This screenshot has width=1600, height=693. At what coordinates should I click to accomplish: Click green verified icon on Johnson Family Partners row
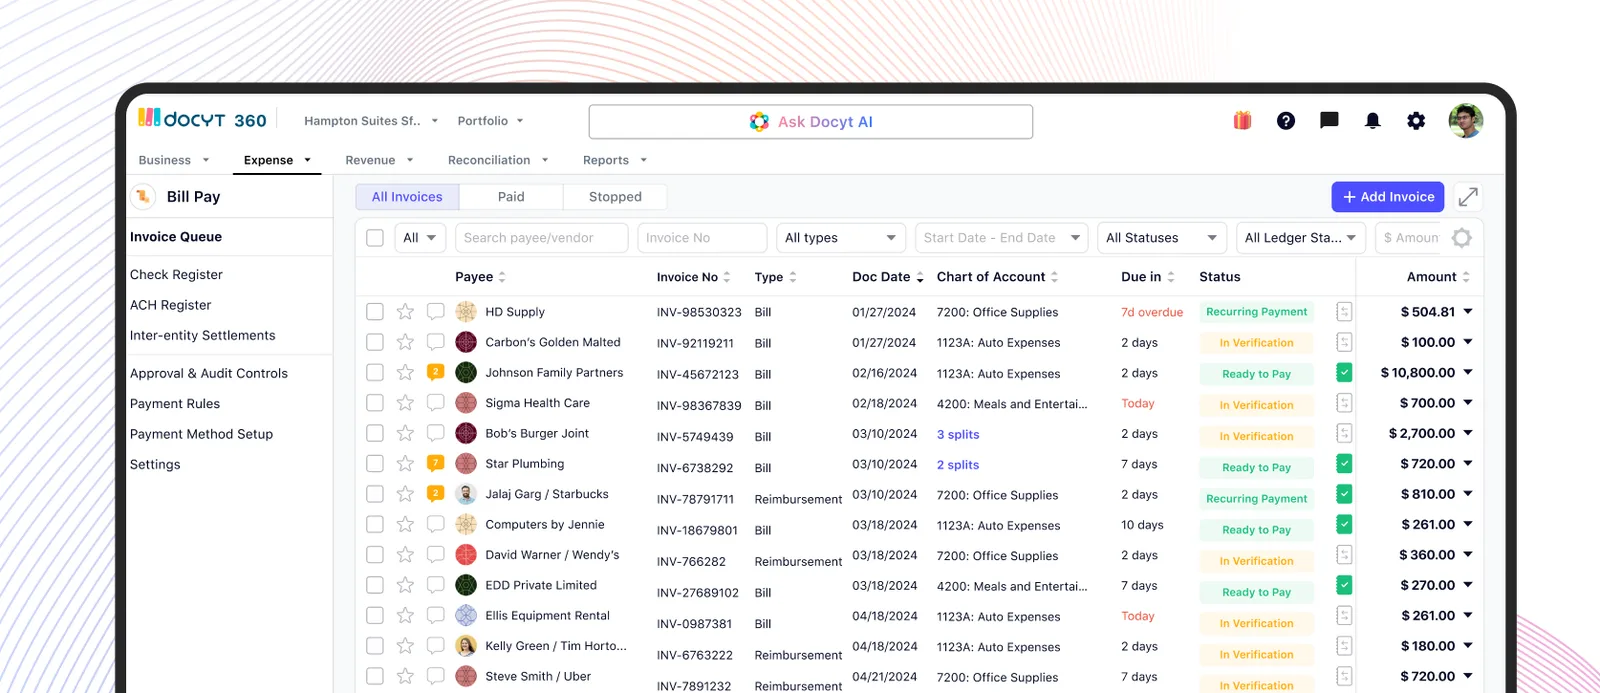pos(1344,372)
